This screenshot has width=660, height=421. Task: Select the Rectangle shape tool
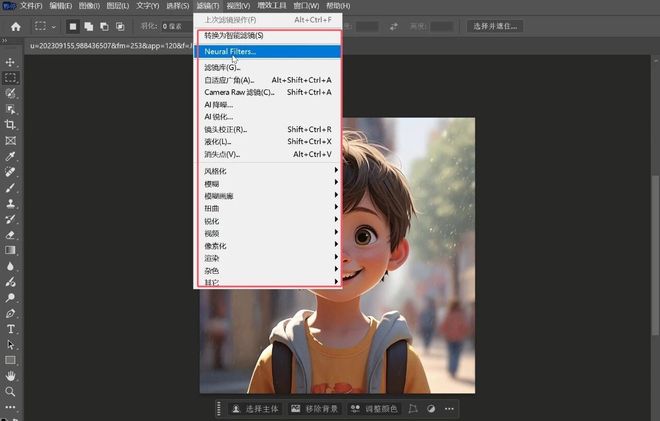tap(10, 360)
